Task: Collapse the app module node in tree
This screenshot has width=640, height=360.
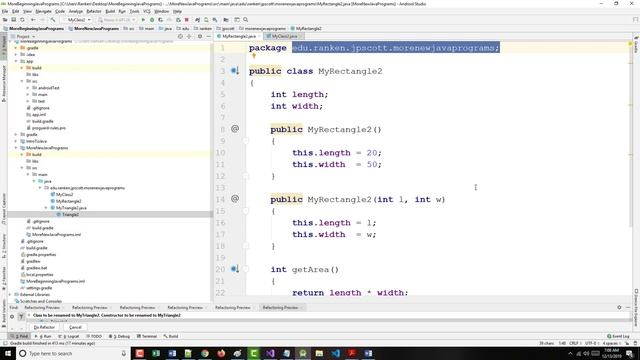Action: tap(16, 61)
